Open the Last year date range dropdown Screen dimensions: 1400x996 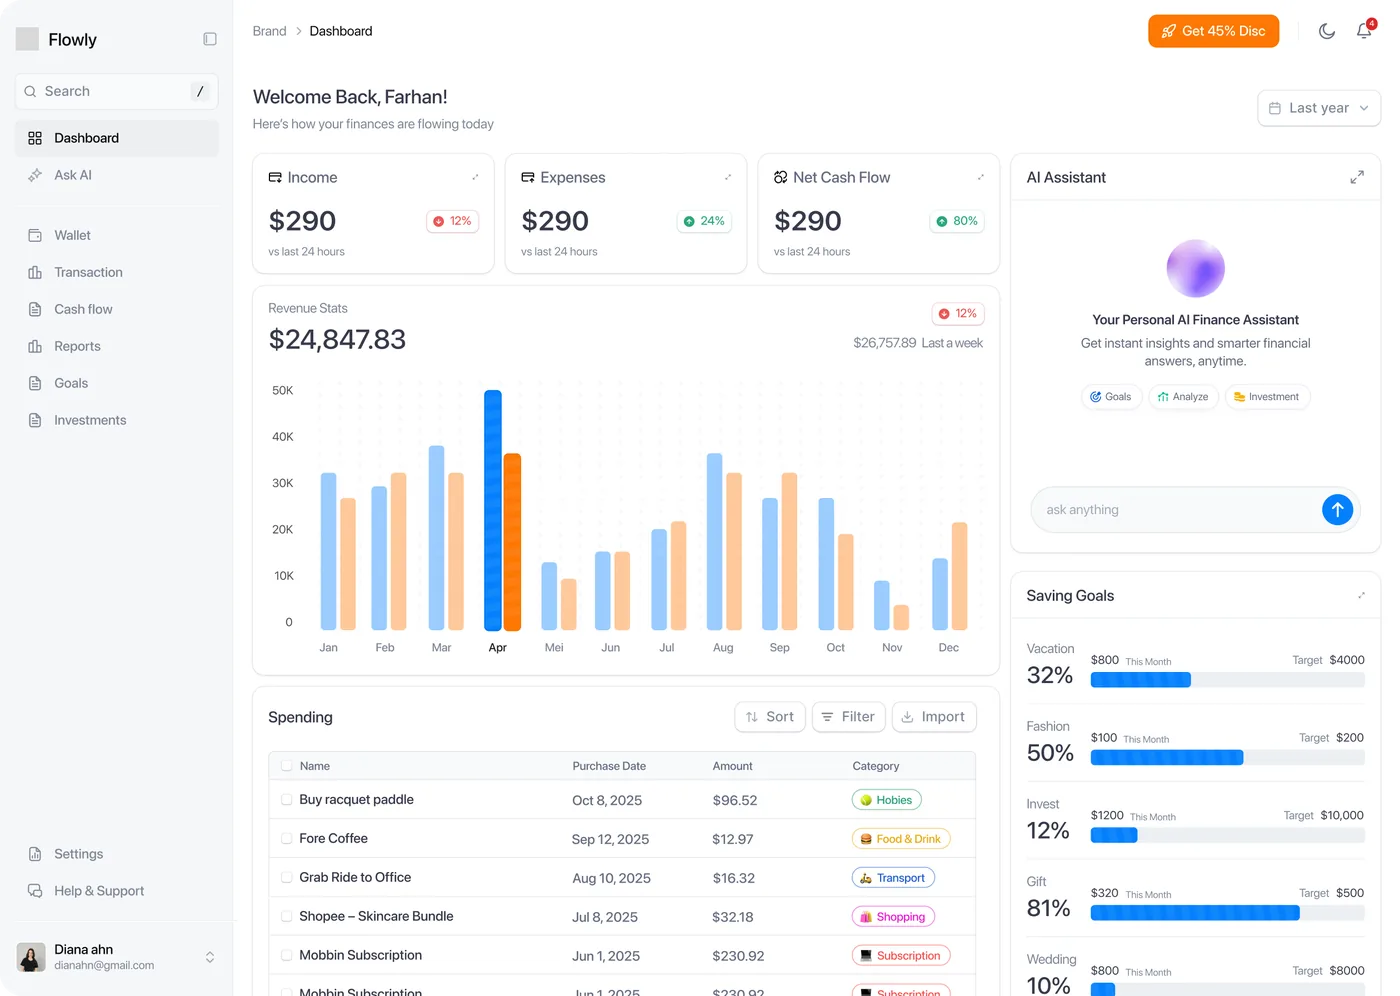pyautogui.click(x=1318, y=108)
